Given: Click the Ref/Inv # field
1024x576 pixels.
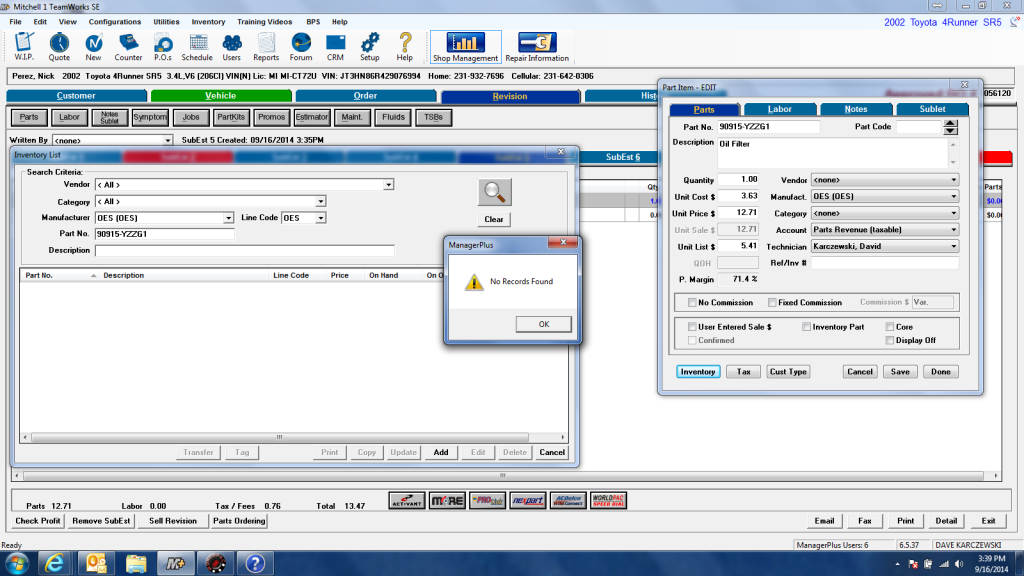Looking at the screenshot, I should click(884, 263).
